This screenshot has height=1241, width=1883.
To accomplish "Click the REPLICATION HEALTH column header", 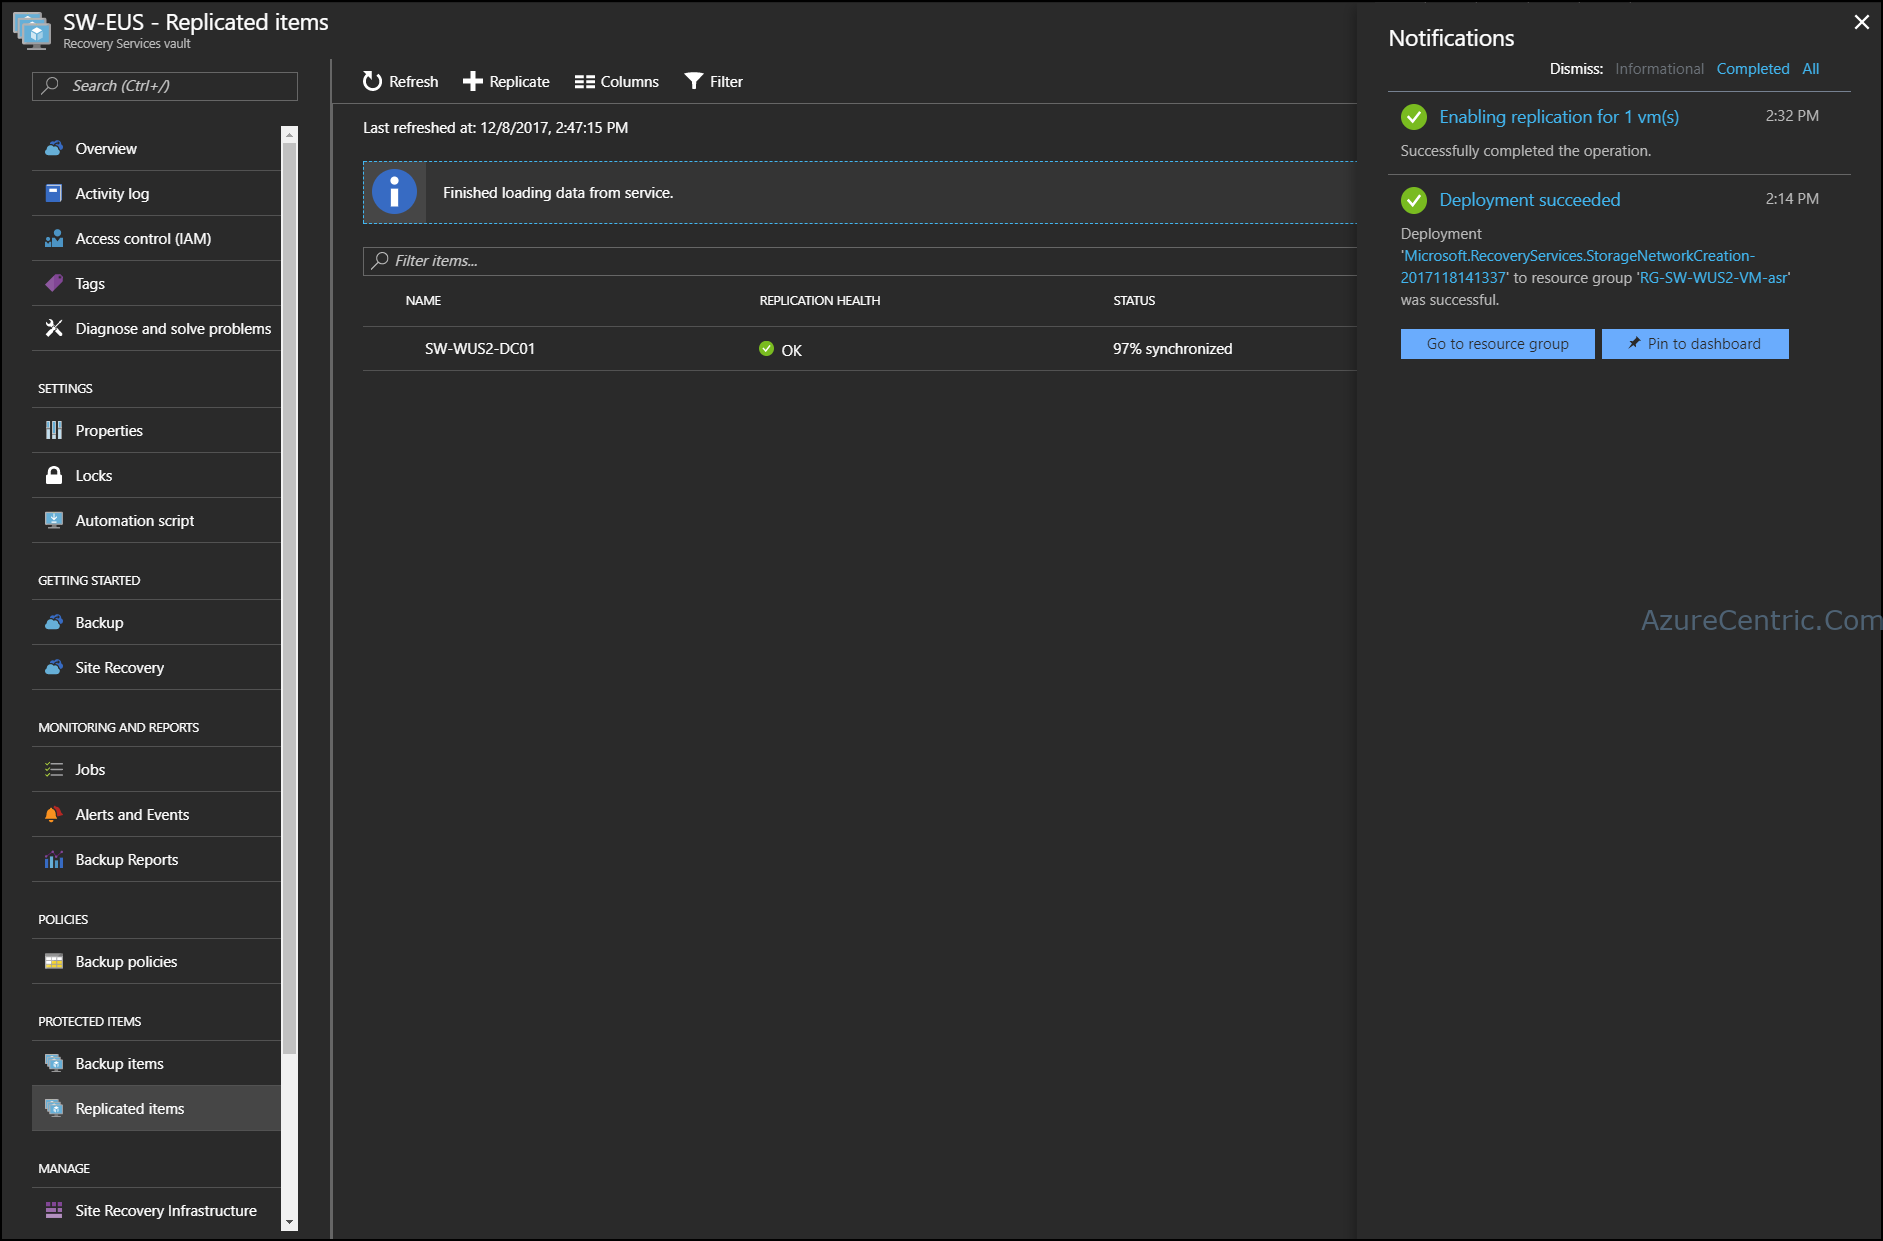I will click(x=819, y=301).
